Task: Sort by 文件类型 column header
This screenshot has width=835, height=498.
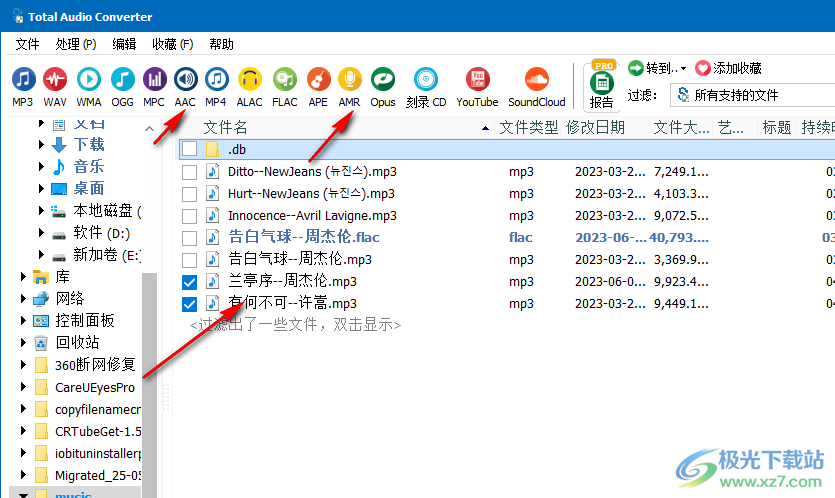Action: click(x=528, y=128)
